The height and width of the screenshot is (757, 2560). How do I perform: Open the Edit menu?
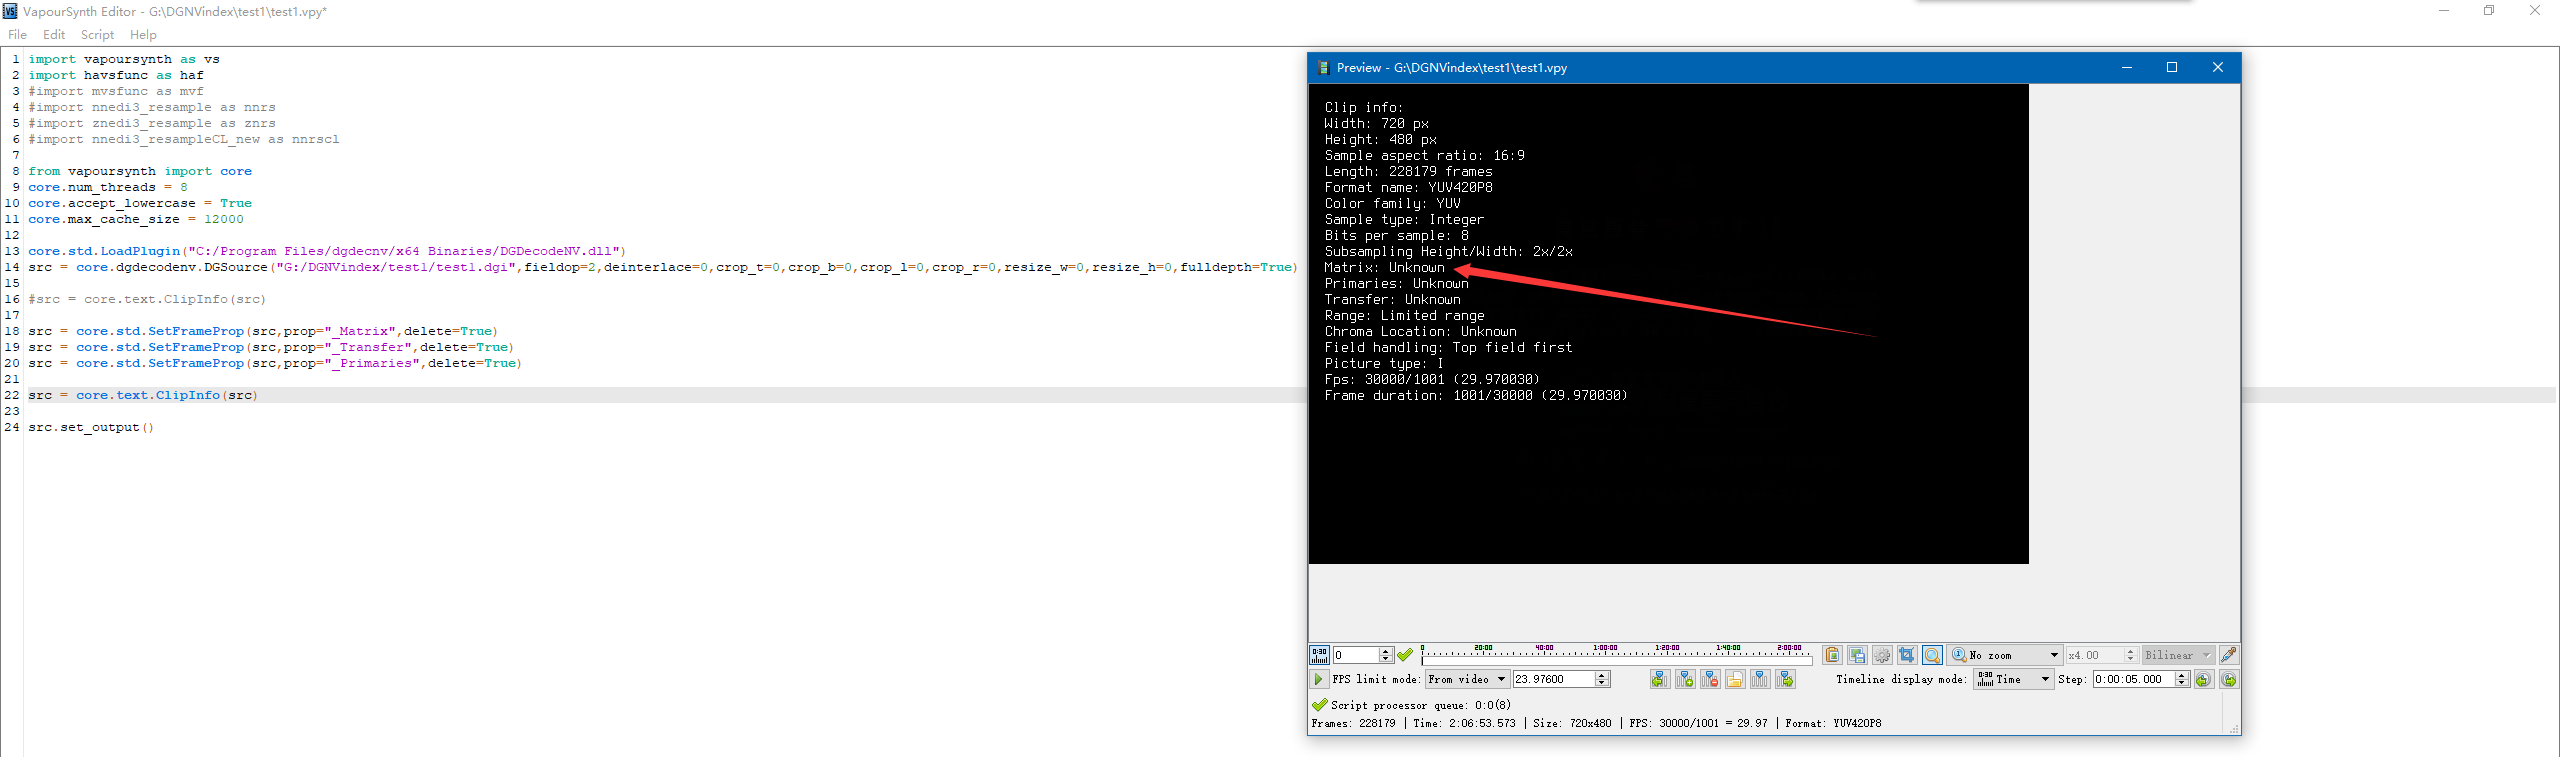(54, 34)
